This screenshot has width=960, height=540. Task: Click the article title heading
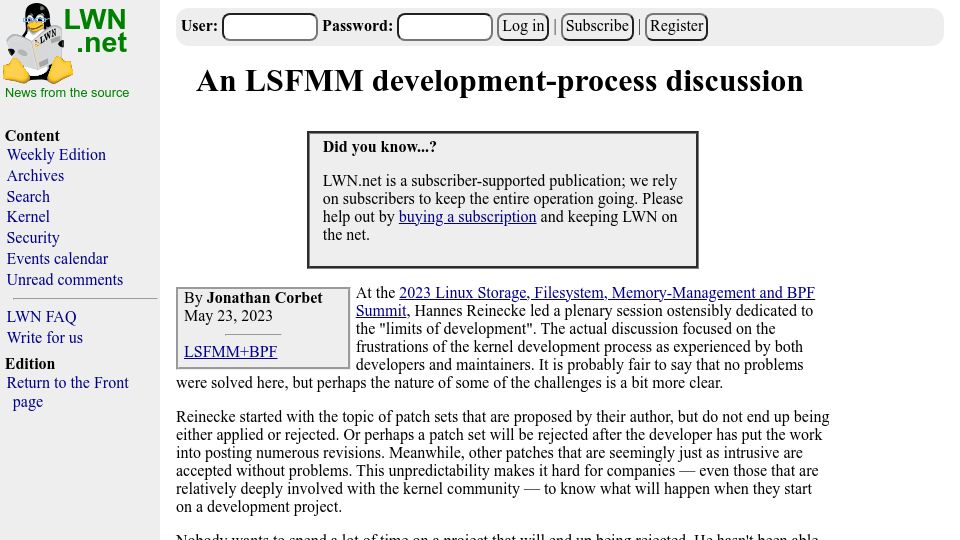point(500,81)
